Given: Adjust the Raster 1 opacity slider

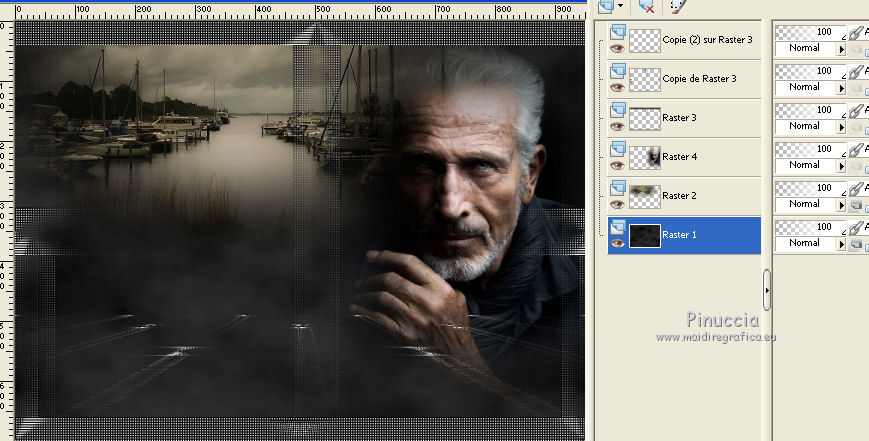Looking at the screenshot, I should (810, 227).
